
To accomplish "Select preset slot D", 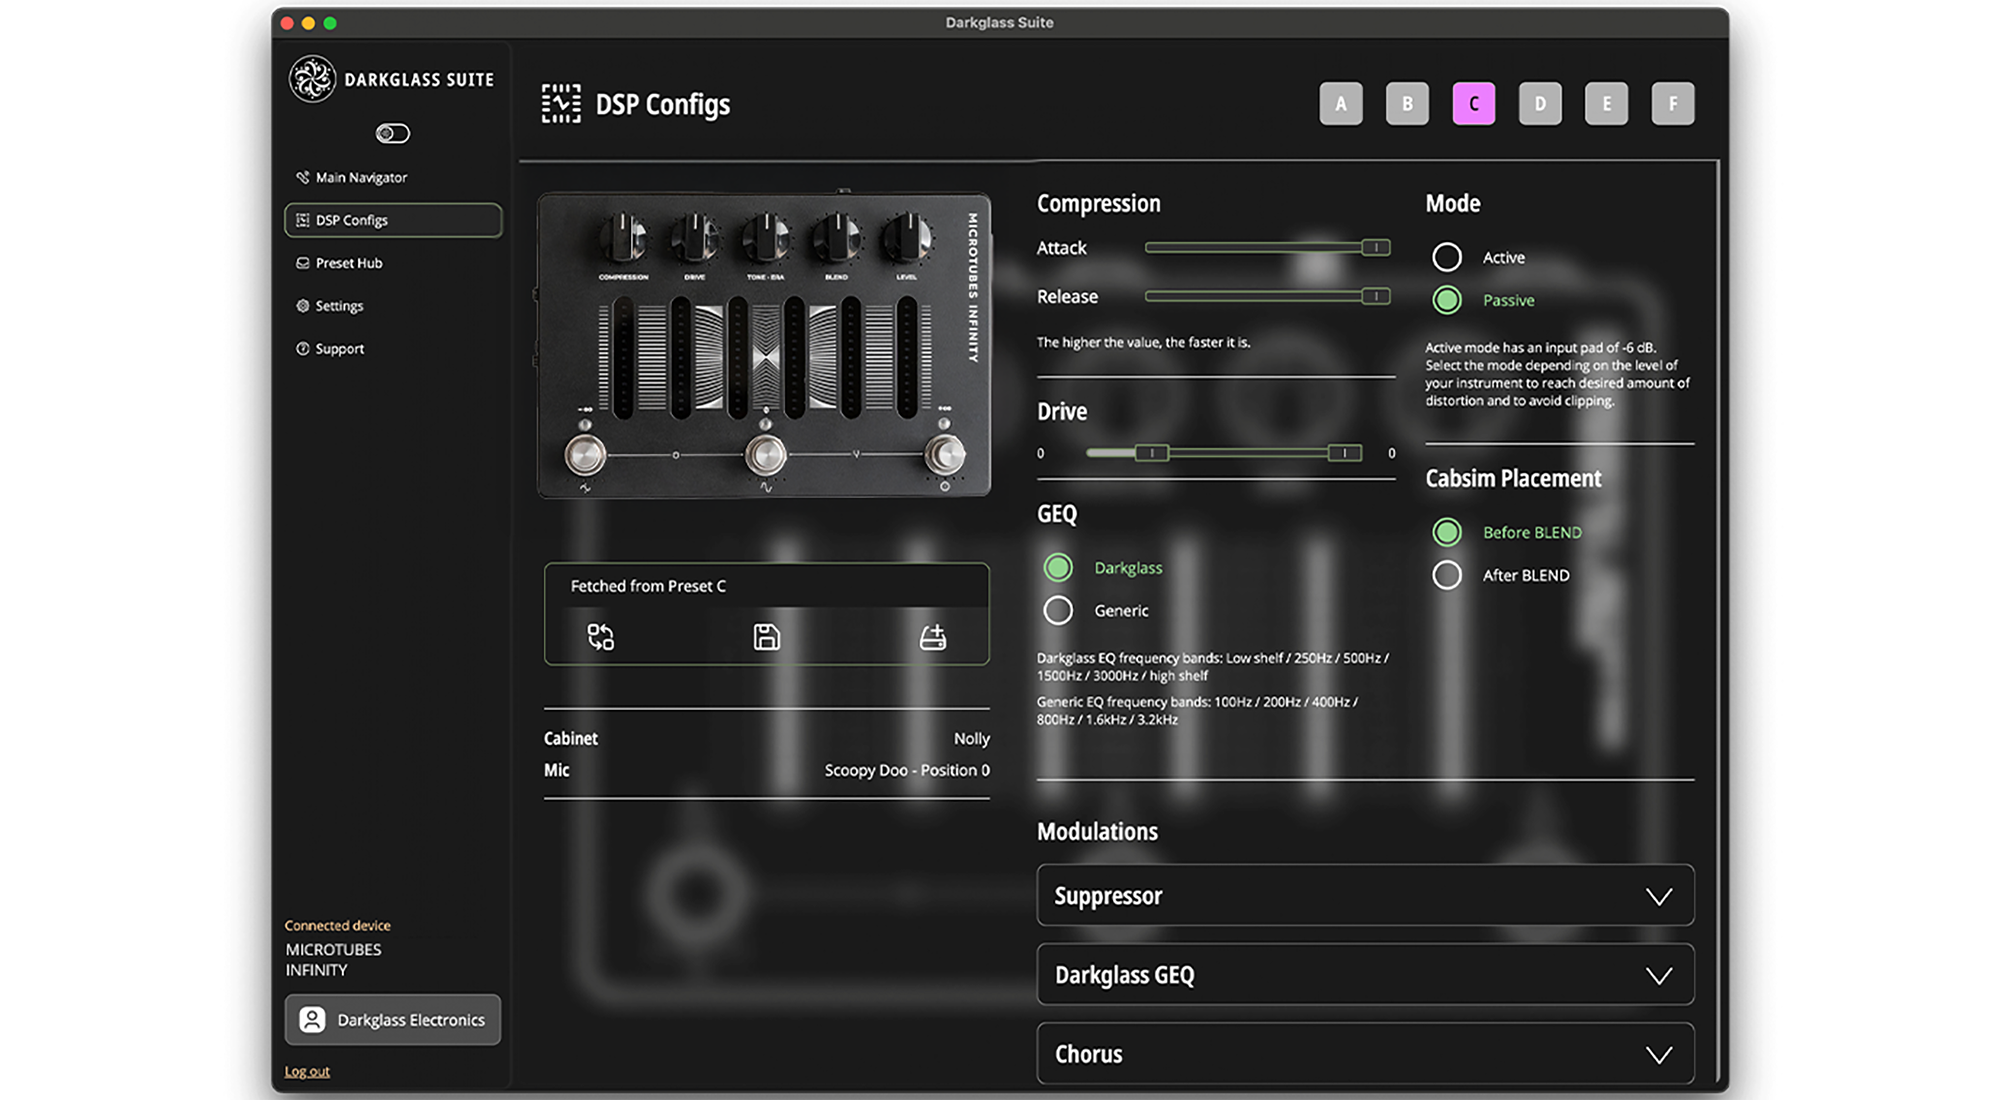I will 1540,104.
